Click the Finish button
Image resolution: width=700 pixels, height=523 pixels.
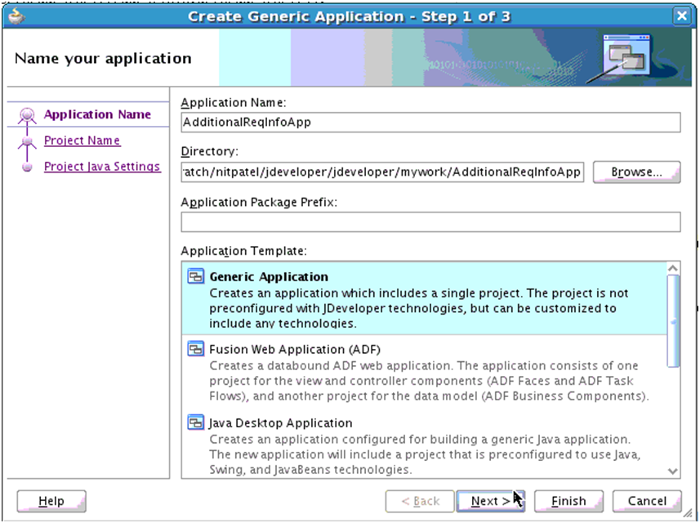[x=569, y=501]
